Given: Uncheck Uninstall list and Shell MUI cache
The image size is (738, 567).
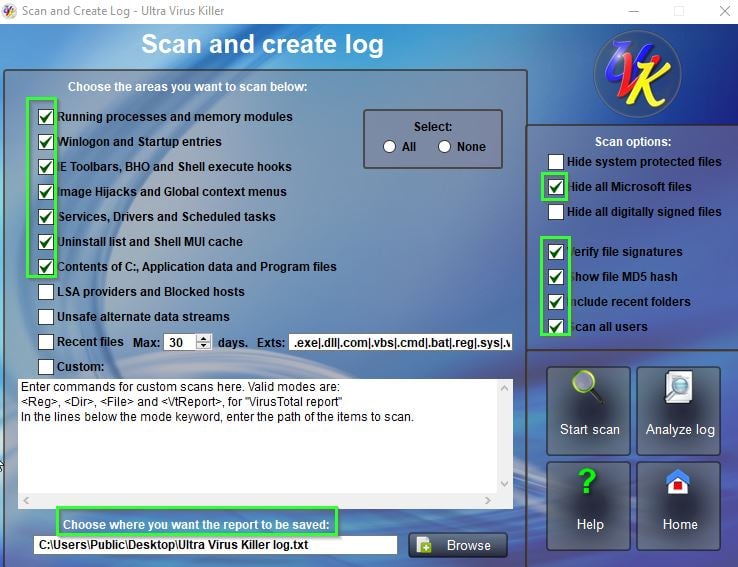Looking at the screenshot, I should click(x=46, y=241).
